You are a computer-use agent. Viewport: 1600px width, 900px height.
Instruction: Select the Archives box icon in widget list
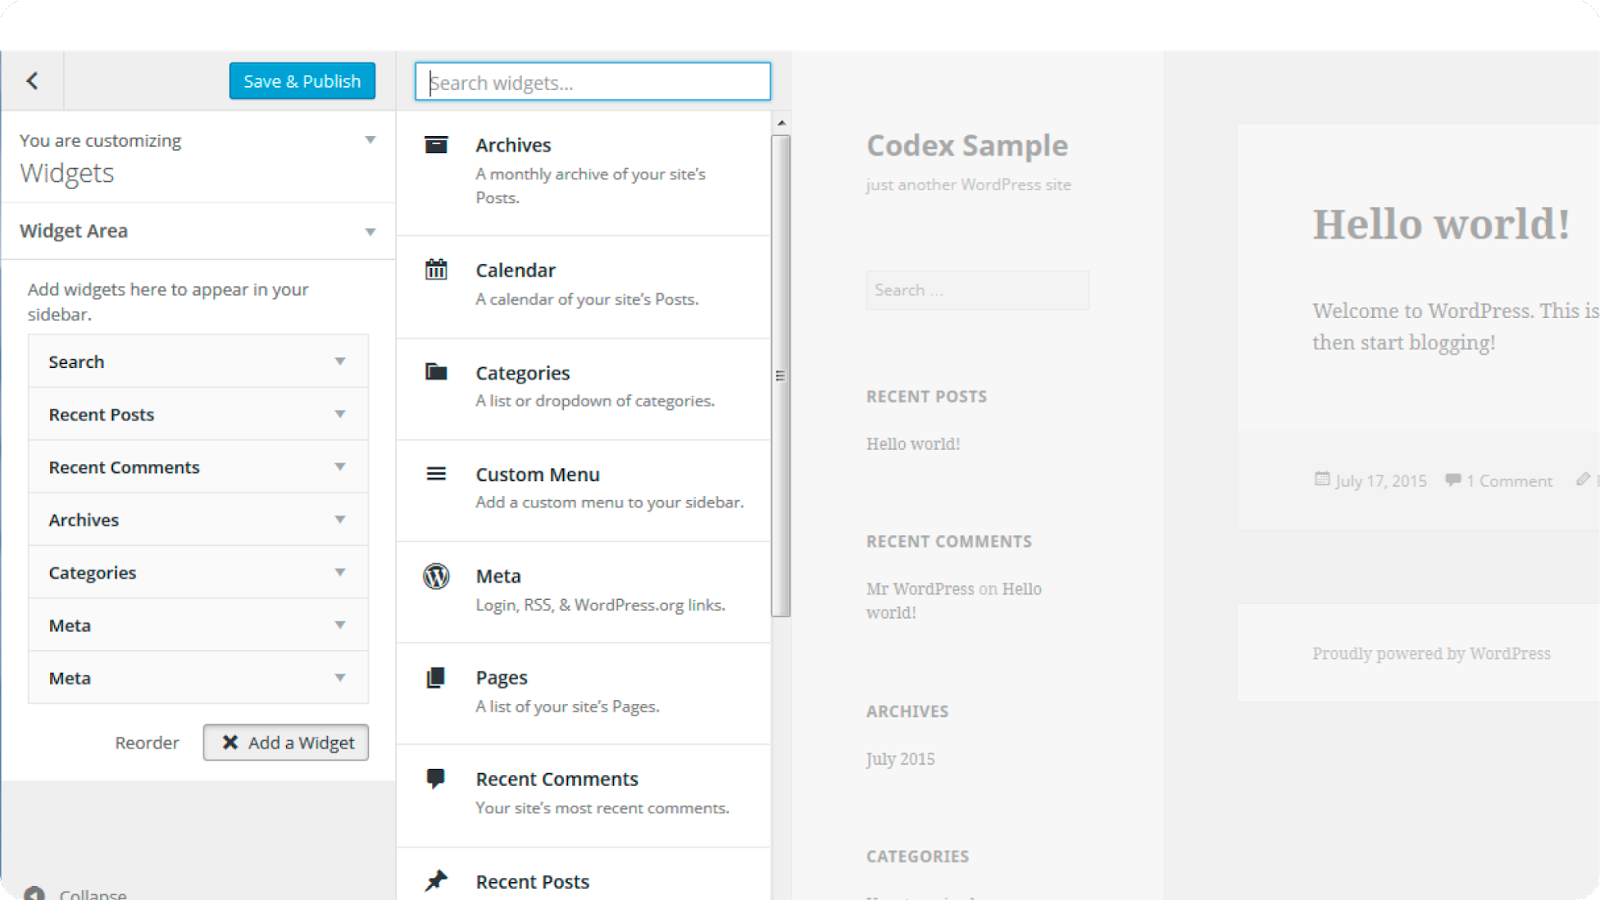click(x=436, y=145)
